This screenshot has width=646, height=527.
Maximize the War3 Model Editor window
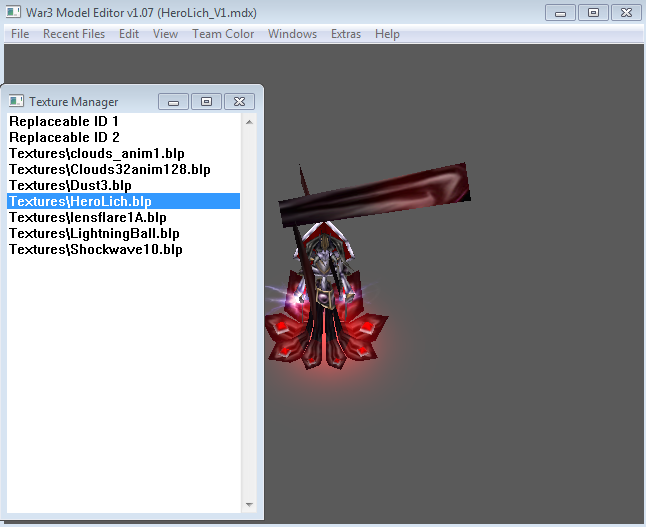coord(593,13)
